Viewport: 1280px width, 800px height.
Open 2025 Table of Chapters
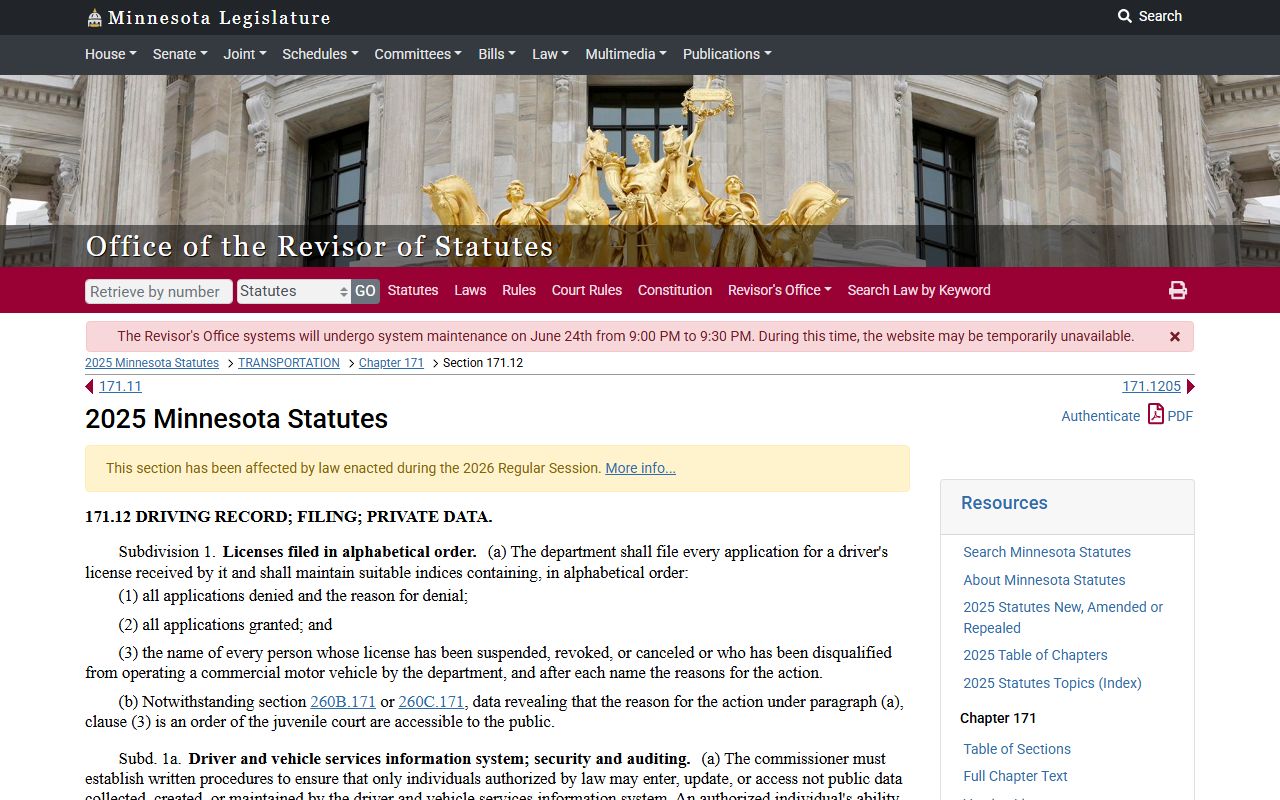[x=1035, y=655]
